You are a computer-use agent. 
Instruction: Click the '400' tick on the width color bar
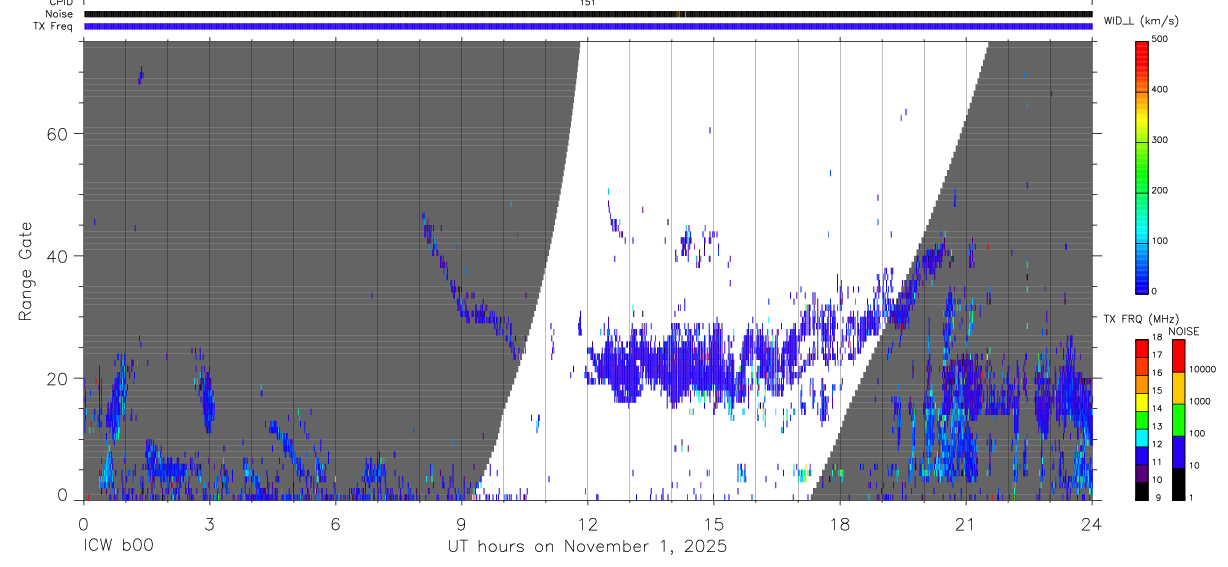(x=1160, y=89)
